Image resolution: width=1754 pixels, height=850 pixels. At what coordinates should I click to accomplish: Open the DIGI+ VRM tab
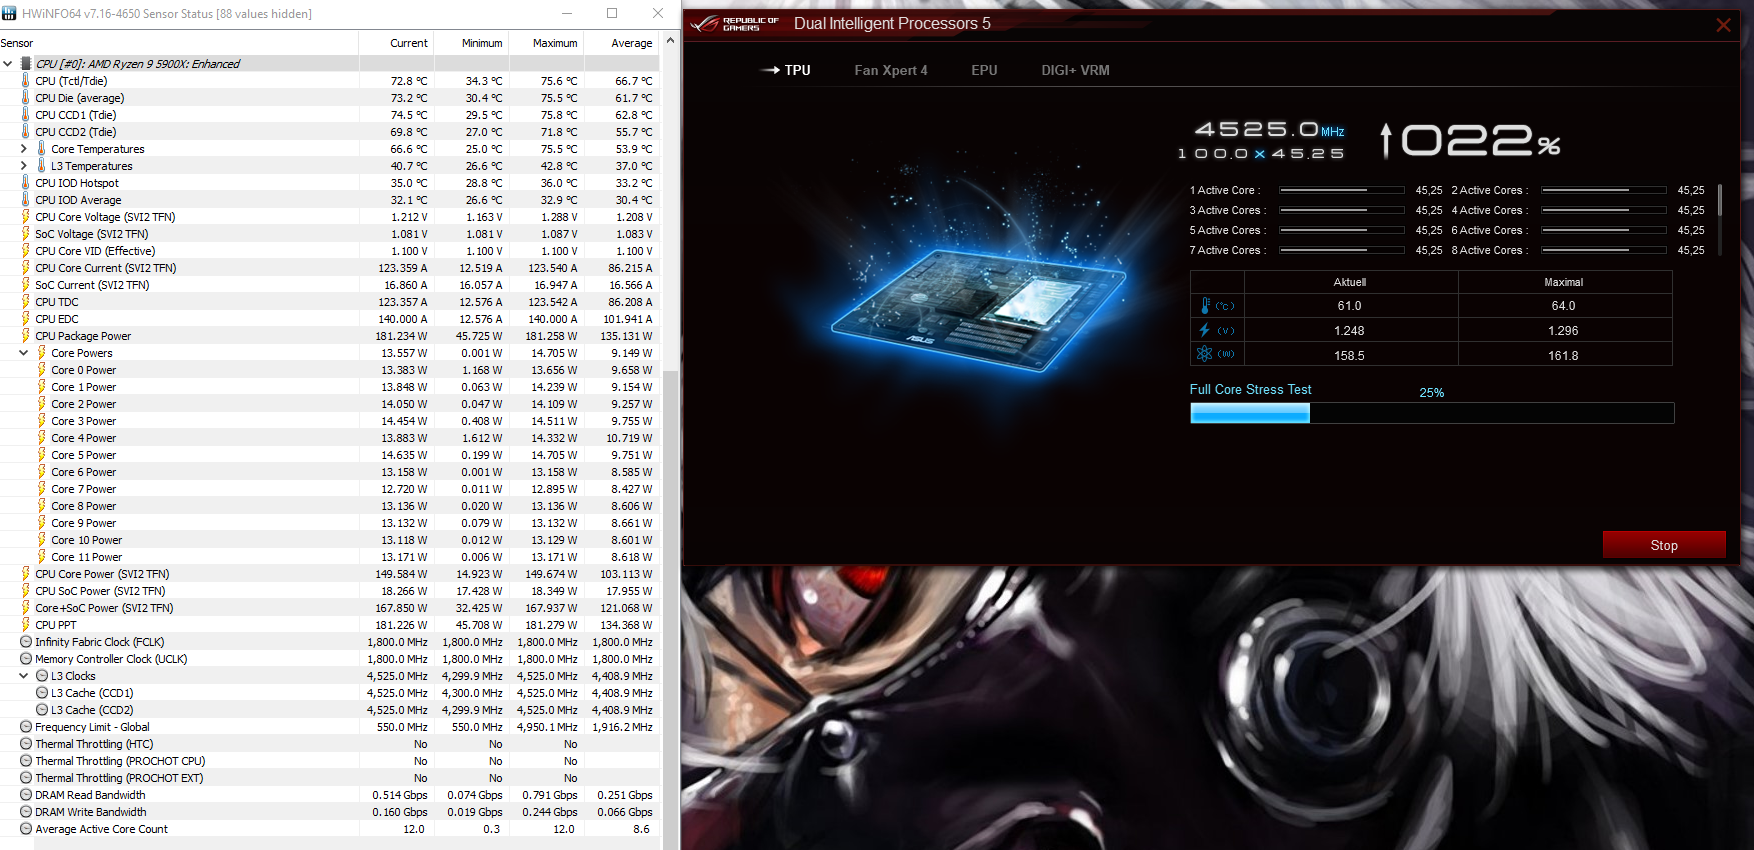tap(1075, 70)
